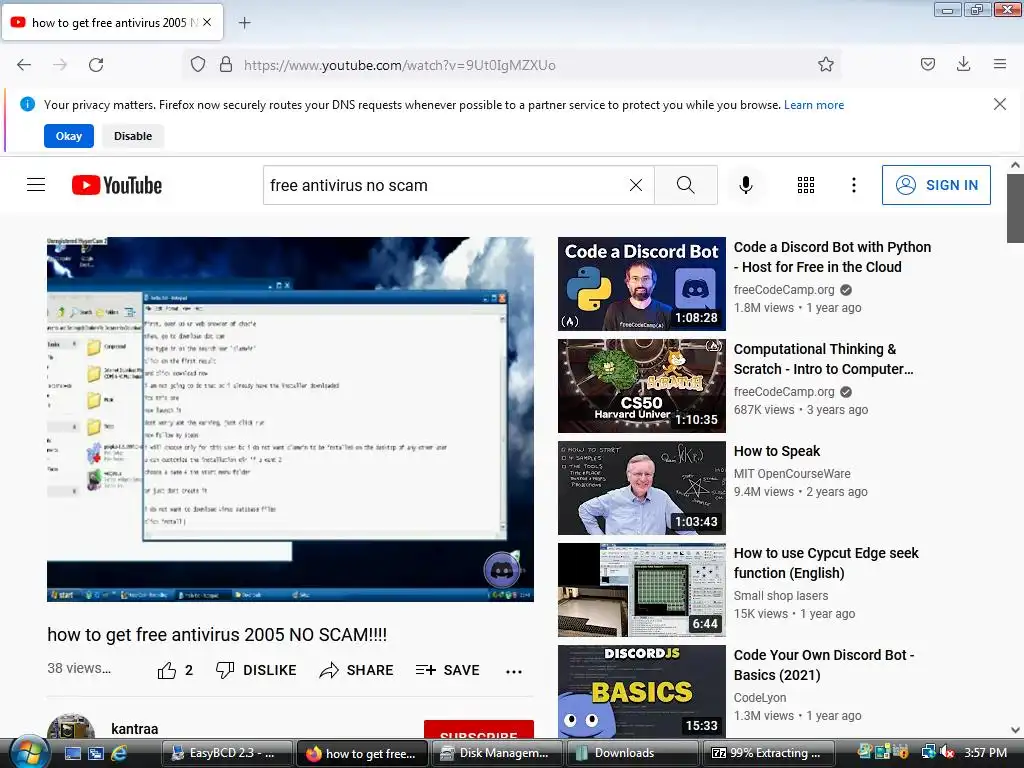Launch Internet Explorer from quick launch
This screenshot has height=768, width=1024.
119,753
